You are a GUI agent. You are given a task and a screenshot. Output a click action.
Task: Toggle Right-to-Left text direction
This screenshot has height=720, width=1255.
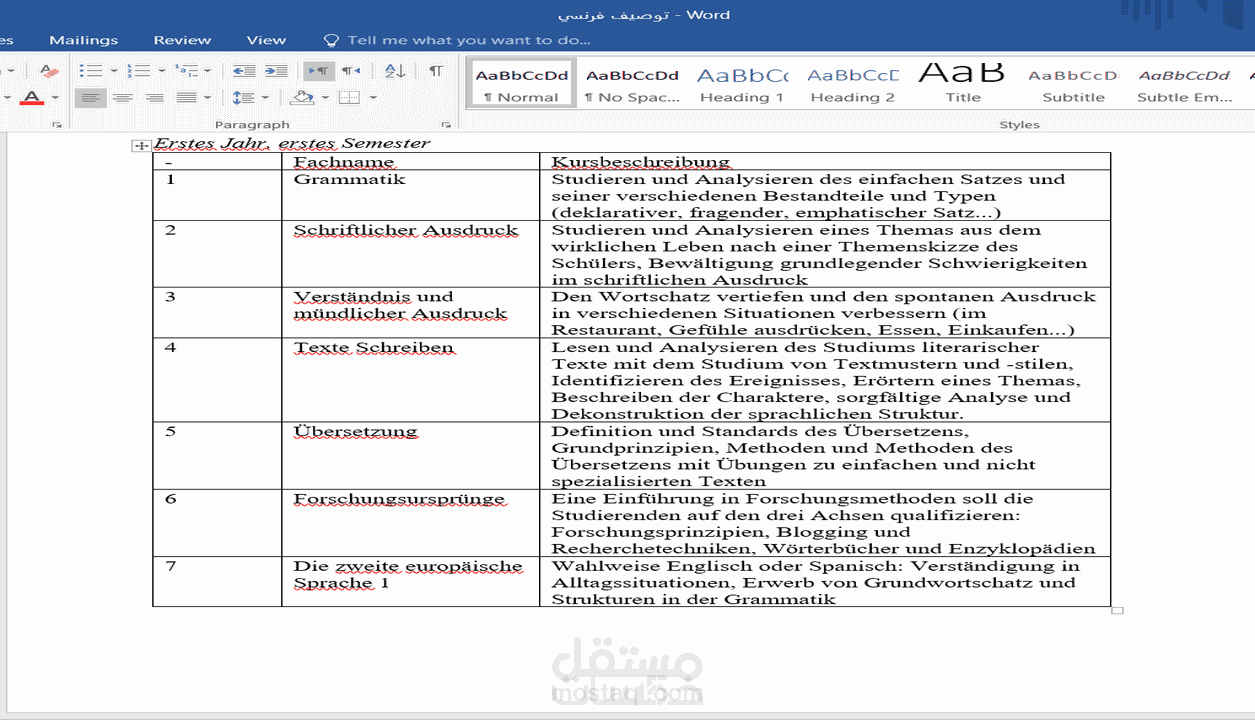[x=350, y=71]
